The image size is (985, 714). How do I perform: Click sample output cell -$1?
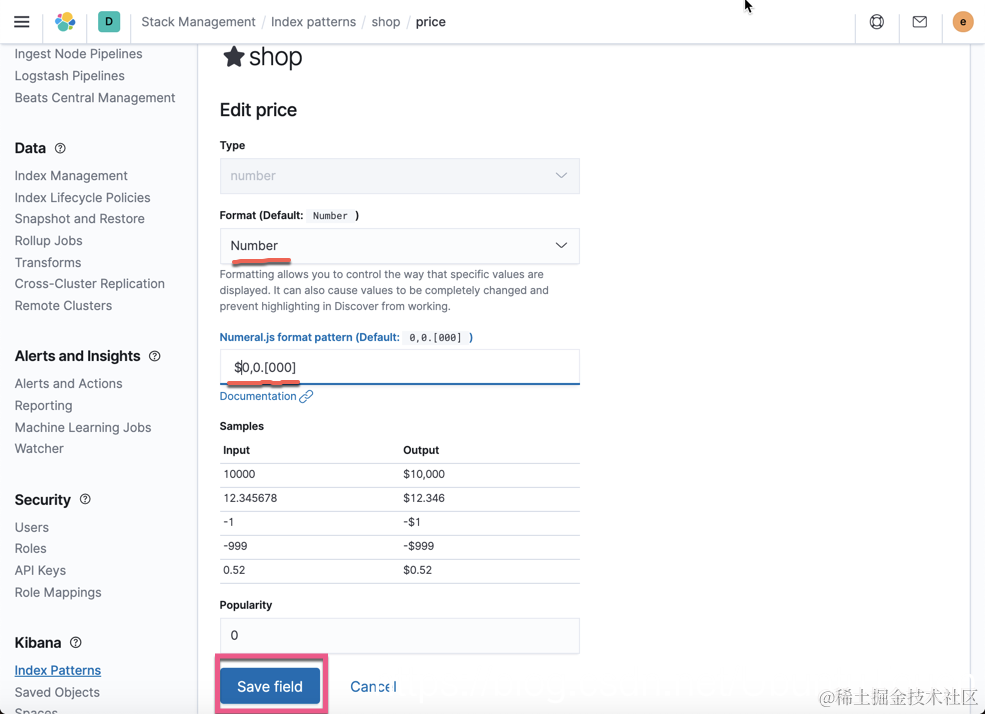(412, 522)
